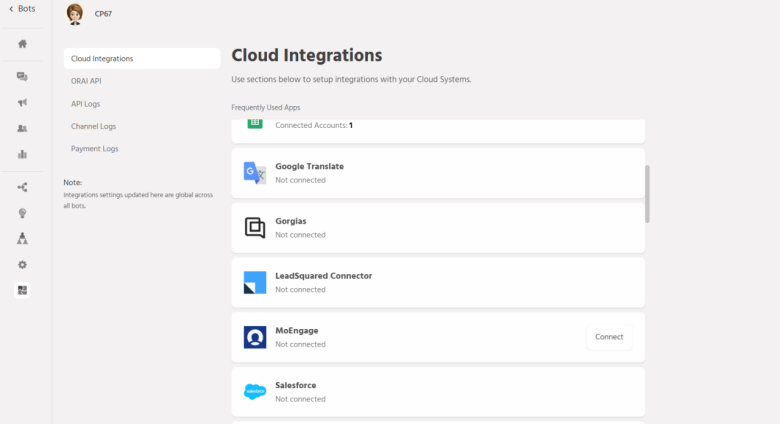Screen dimensions: 780x424
Task: Click the CP67 bot avatar
Action: coord(75,14)
